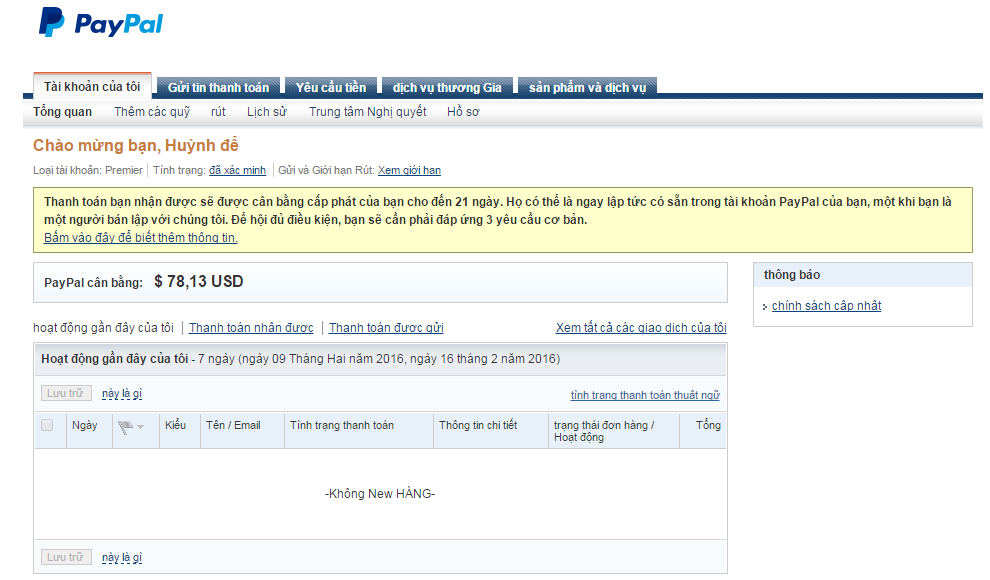
Task: Click the Tên / Email column header
Action: (x=233, y=425)
